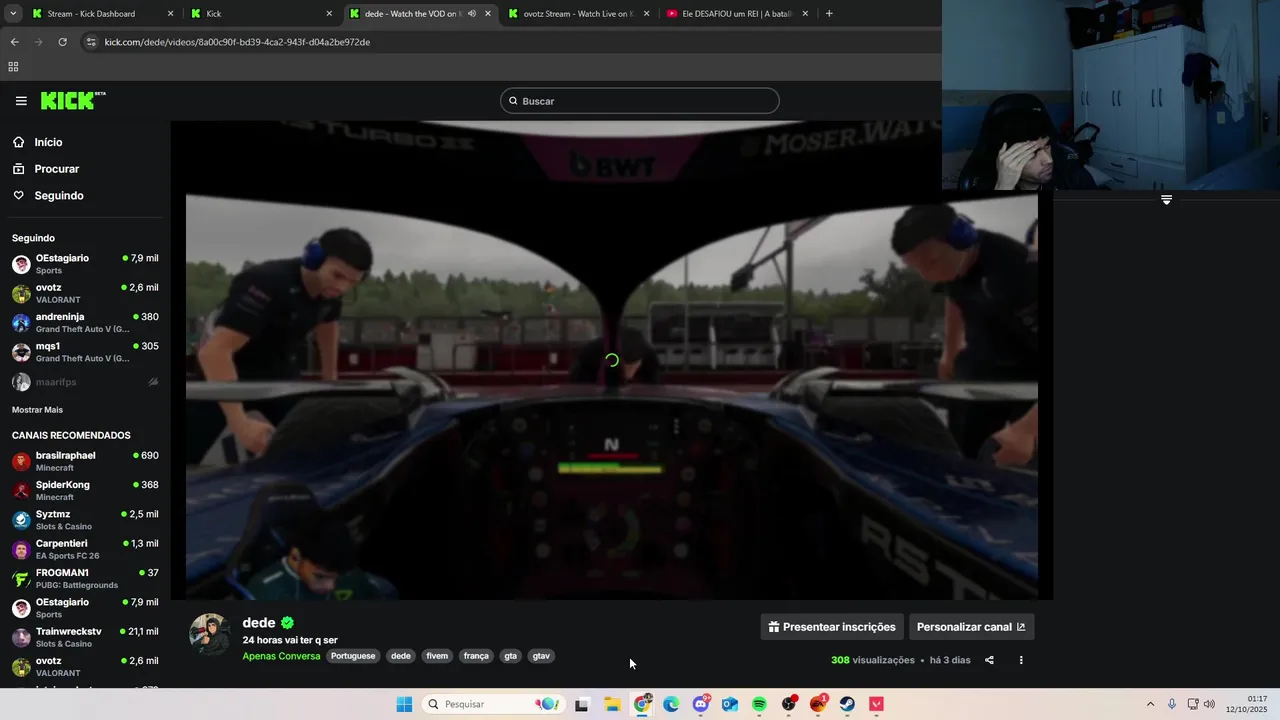
Task: Open the three-dot video options menu
Action: tap(1021, 660)
